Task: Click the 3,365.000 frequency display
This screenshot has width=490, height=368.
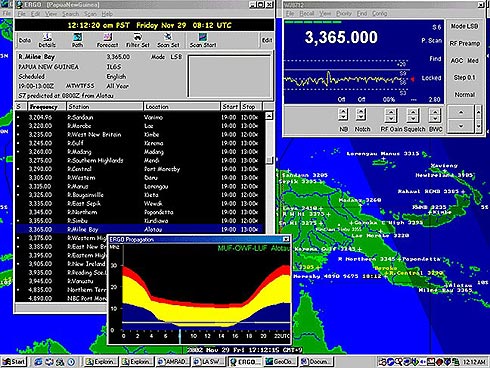Action: click(x=341, y=37)
